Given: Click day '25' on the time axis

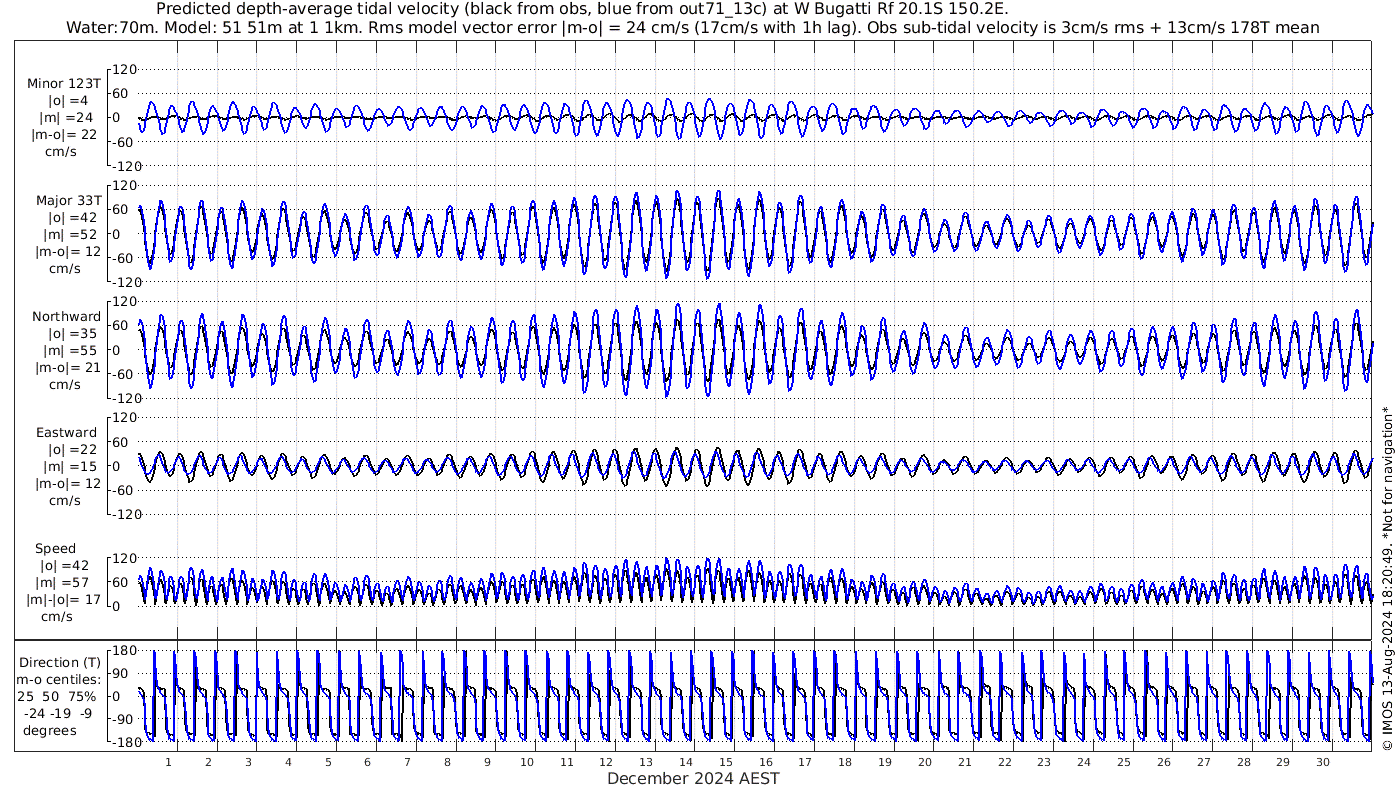Looking at the screenshot, I should 1124,762.
